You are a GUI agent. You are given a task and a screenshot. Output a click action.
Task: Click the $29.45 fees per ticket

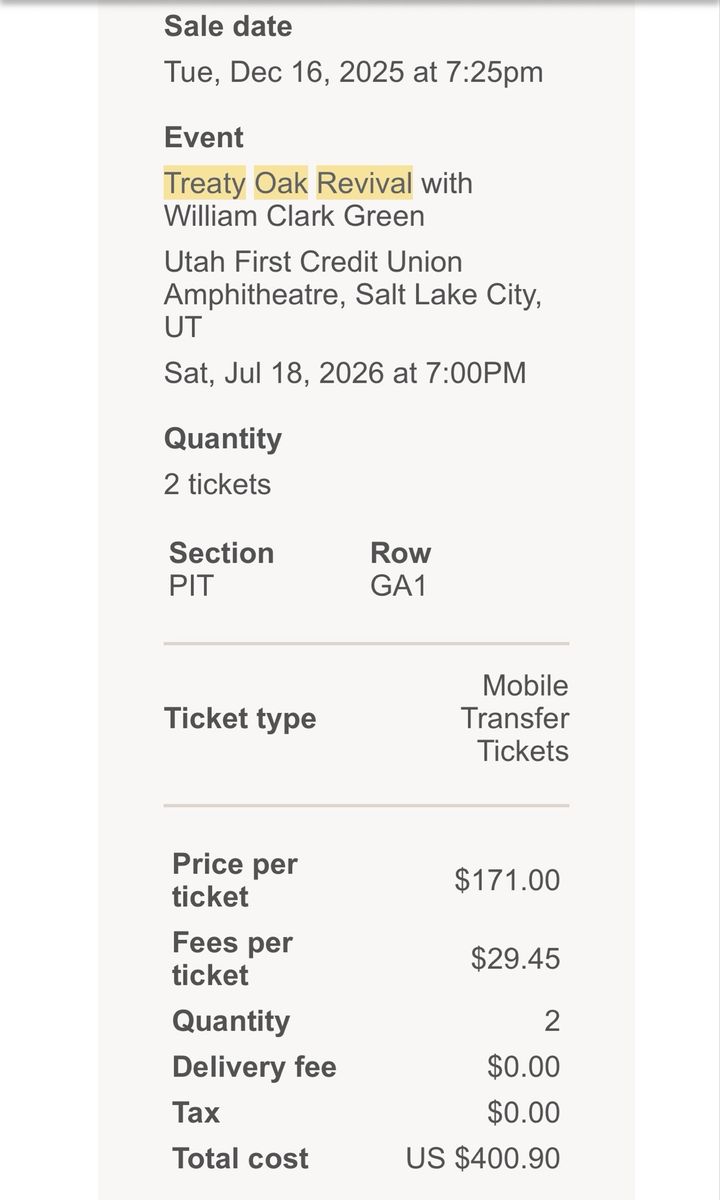pyautogui.click(x=516, y=959)
